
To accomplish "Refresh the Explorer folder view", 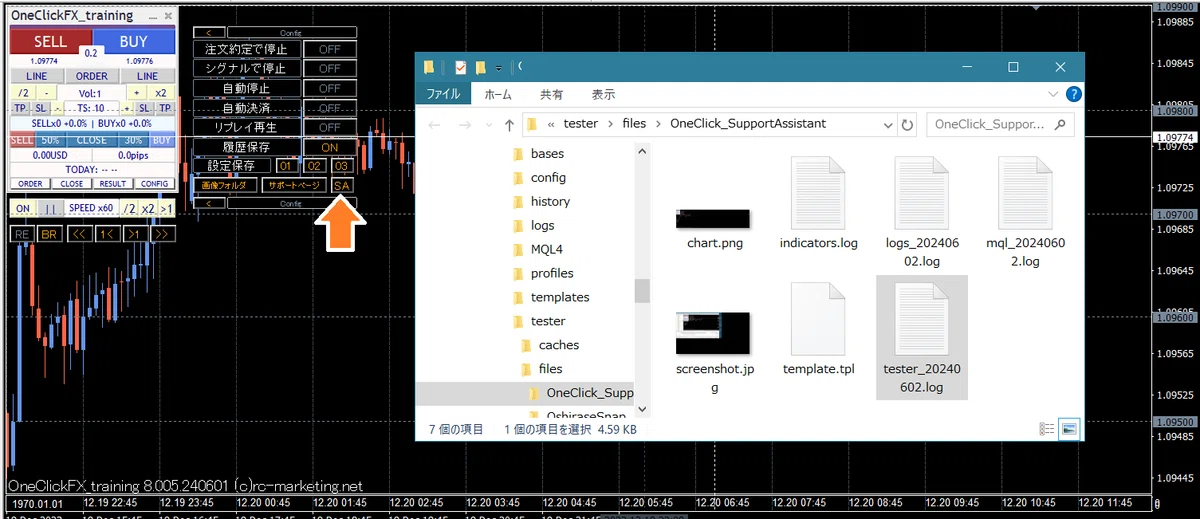I will tap(907, 125).
